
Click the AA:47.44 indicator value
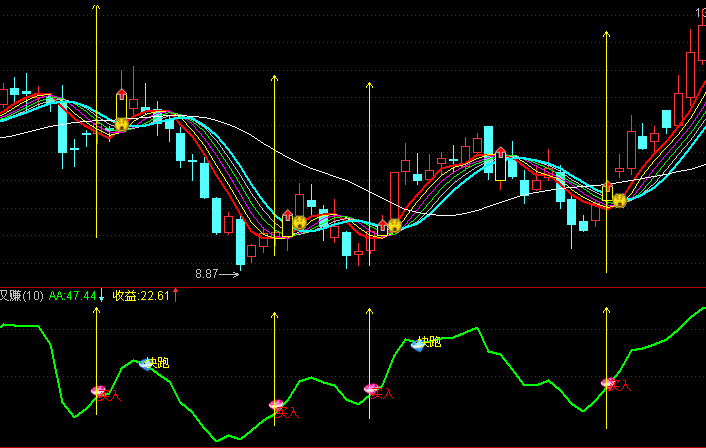click(72, 296)
